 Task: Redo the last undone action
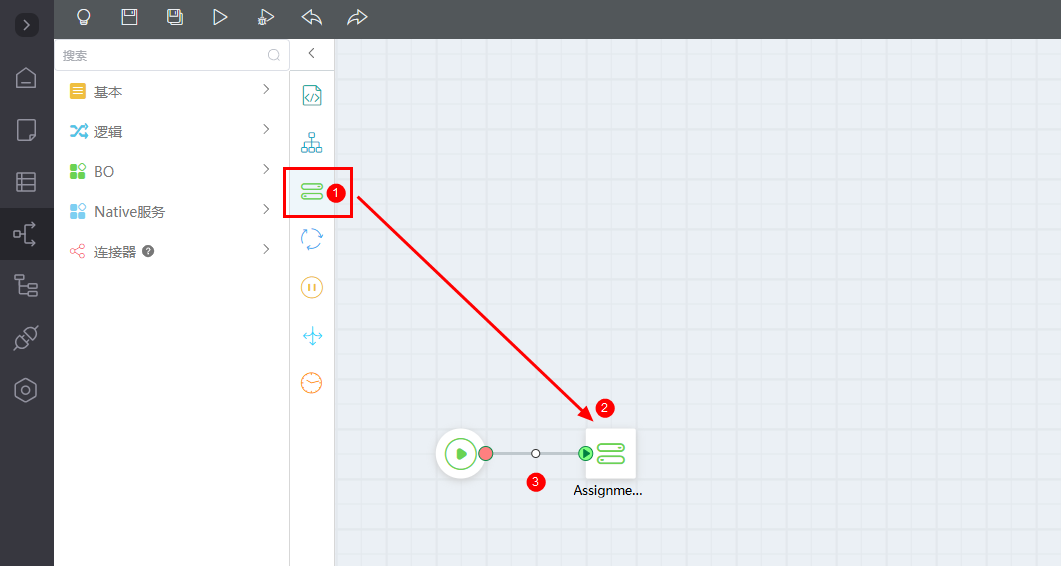(357, 17)
